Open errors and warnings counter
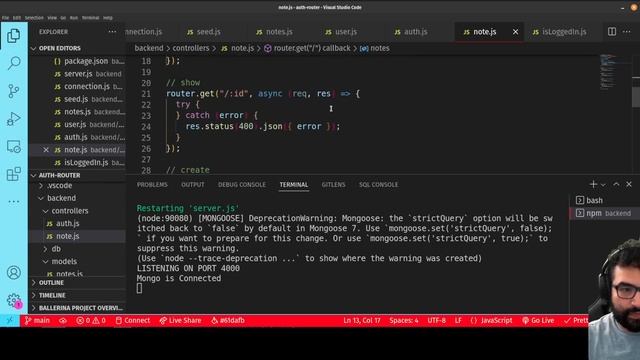This screenshot has height=360, width=640. pyautogui.click(x=91, y=320)
